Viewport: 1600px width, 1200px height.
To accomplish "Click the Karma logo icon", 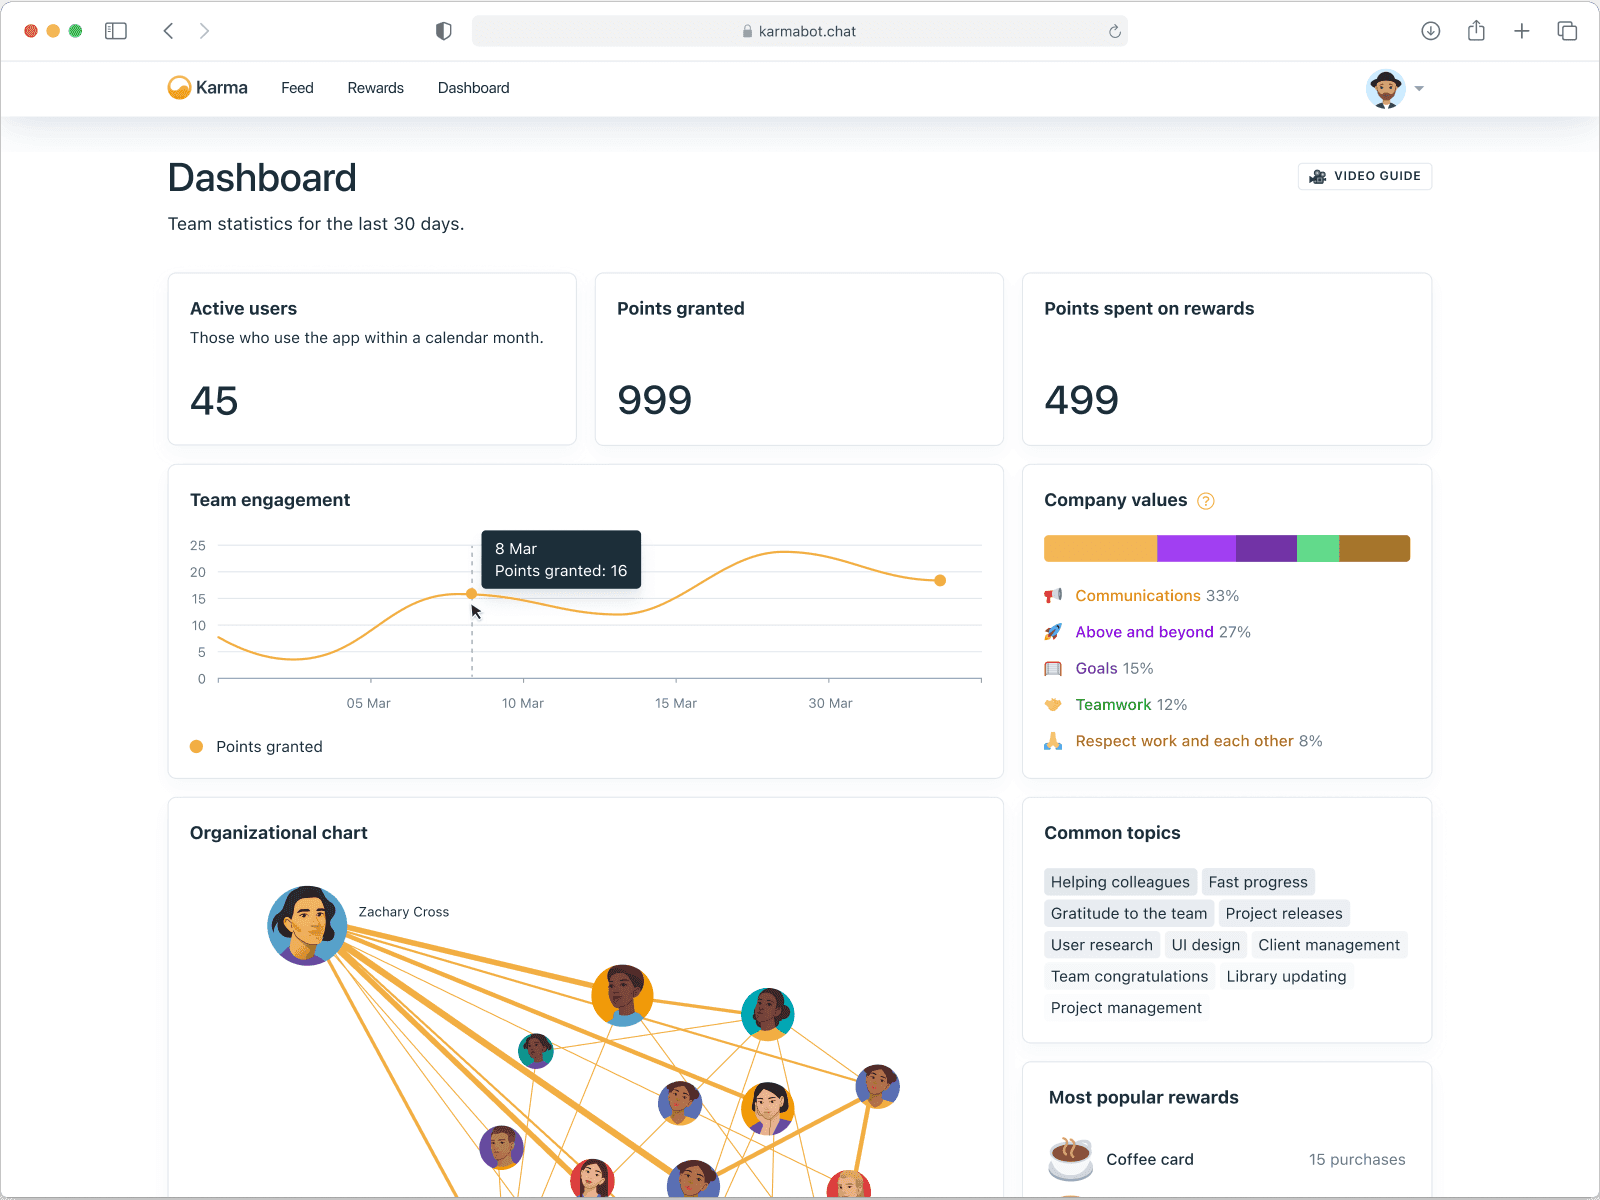I will (179, 88).
